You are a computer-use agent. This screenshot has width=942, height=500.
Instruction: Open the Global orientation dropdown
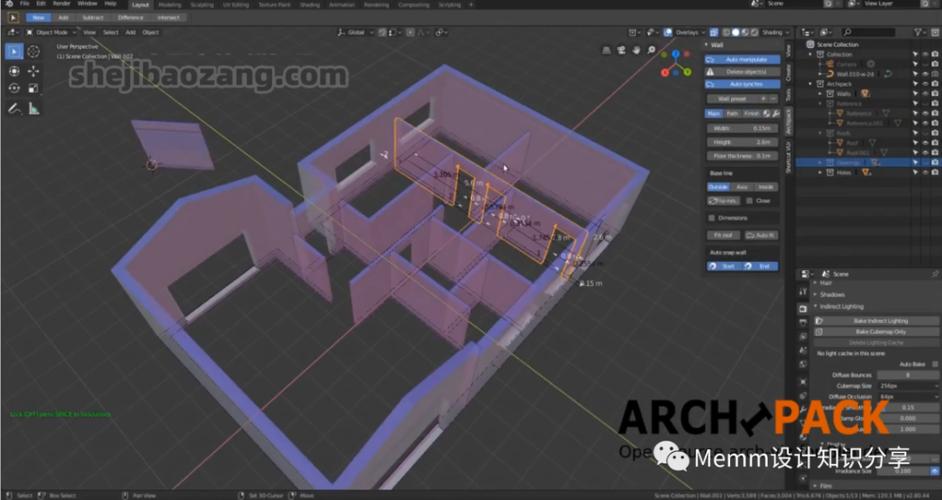coord(356,32)
